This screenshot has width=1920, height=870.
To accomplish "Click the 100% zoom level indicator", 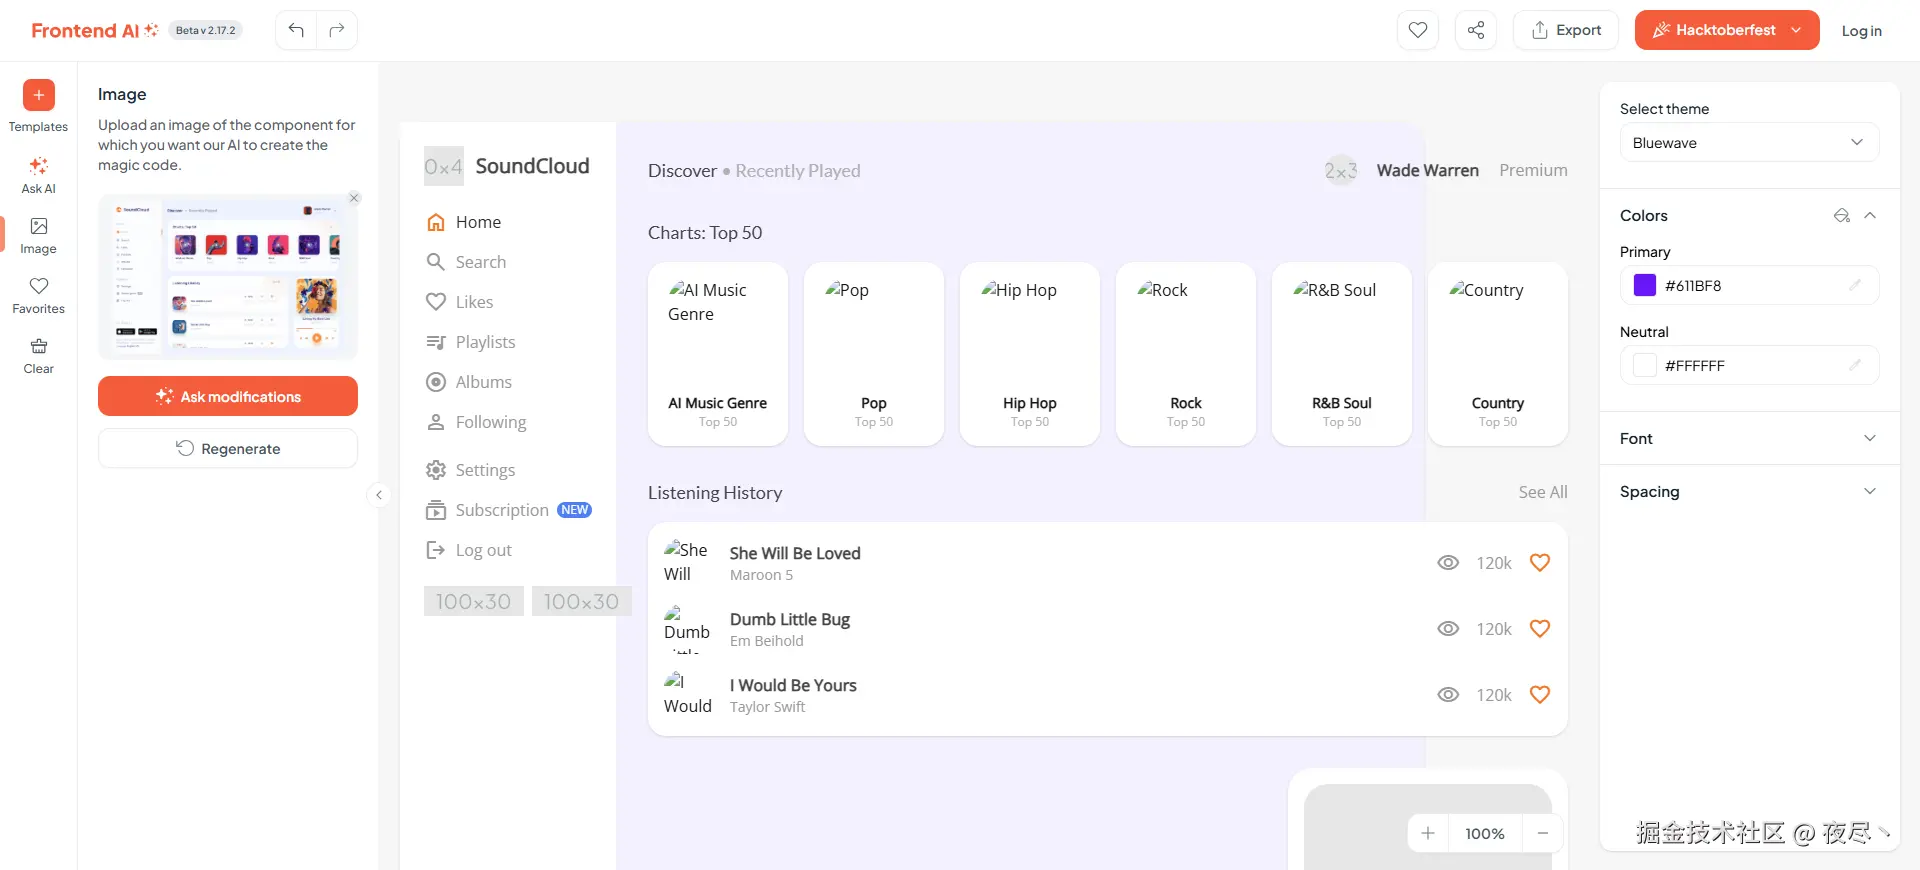I will click(x=1485, y=833).
